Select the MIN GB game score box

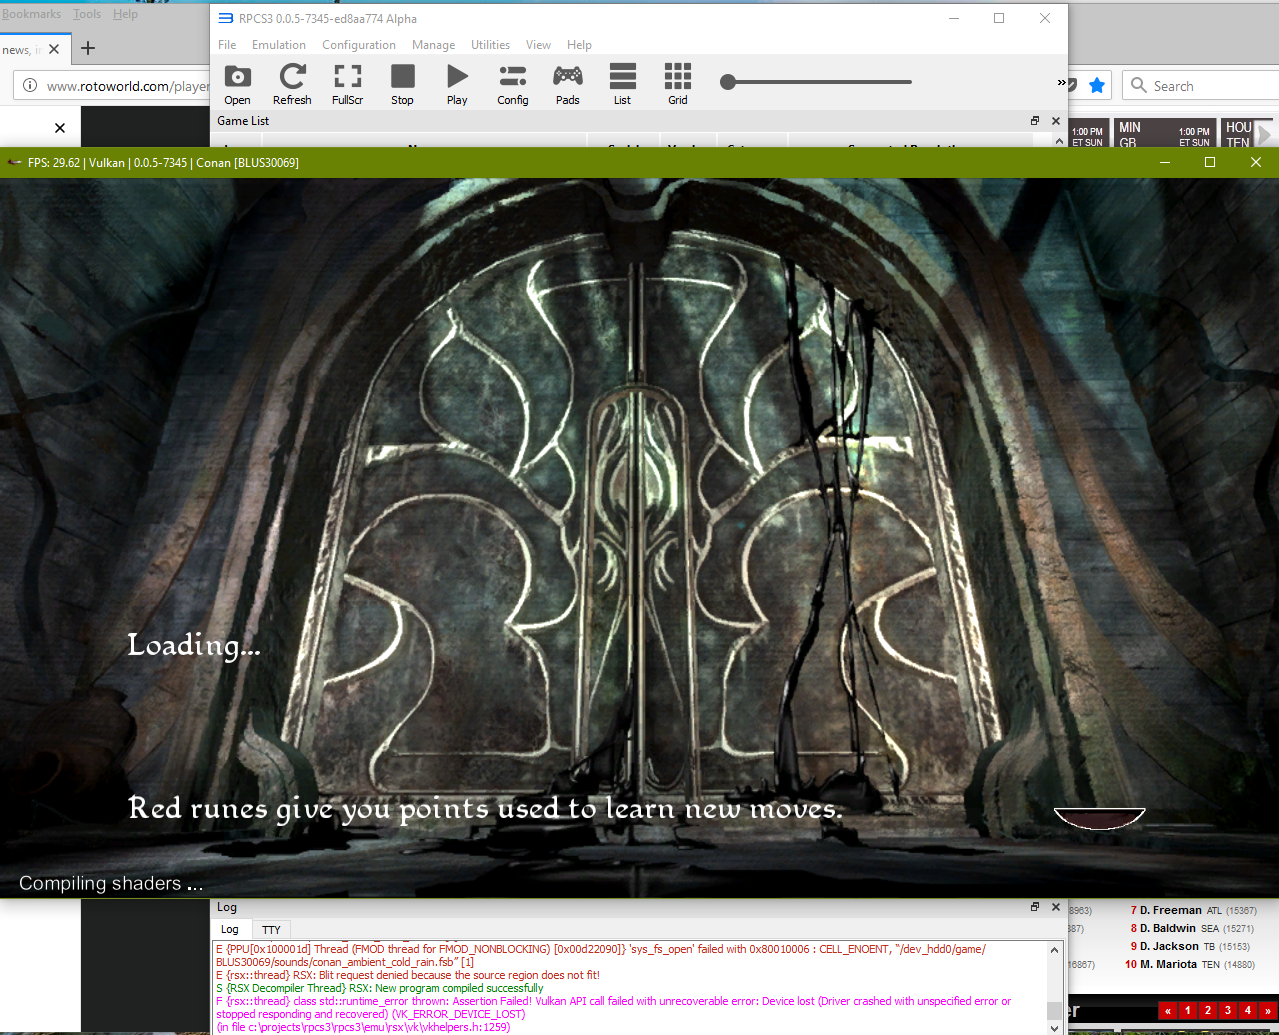point(1165,134)
